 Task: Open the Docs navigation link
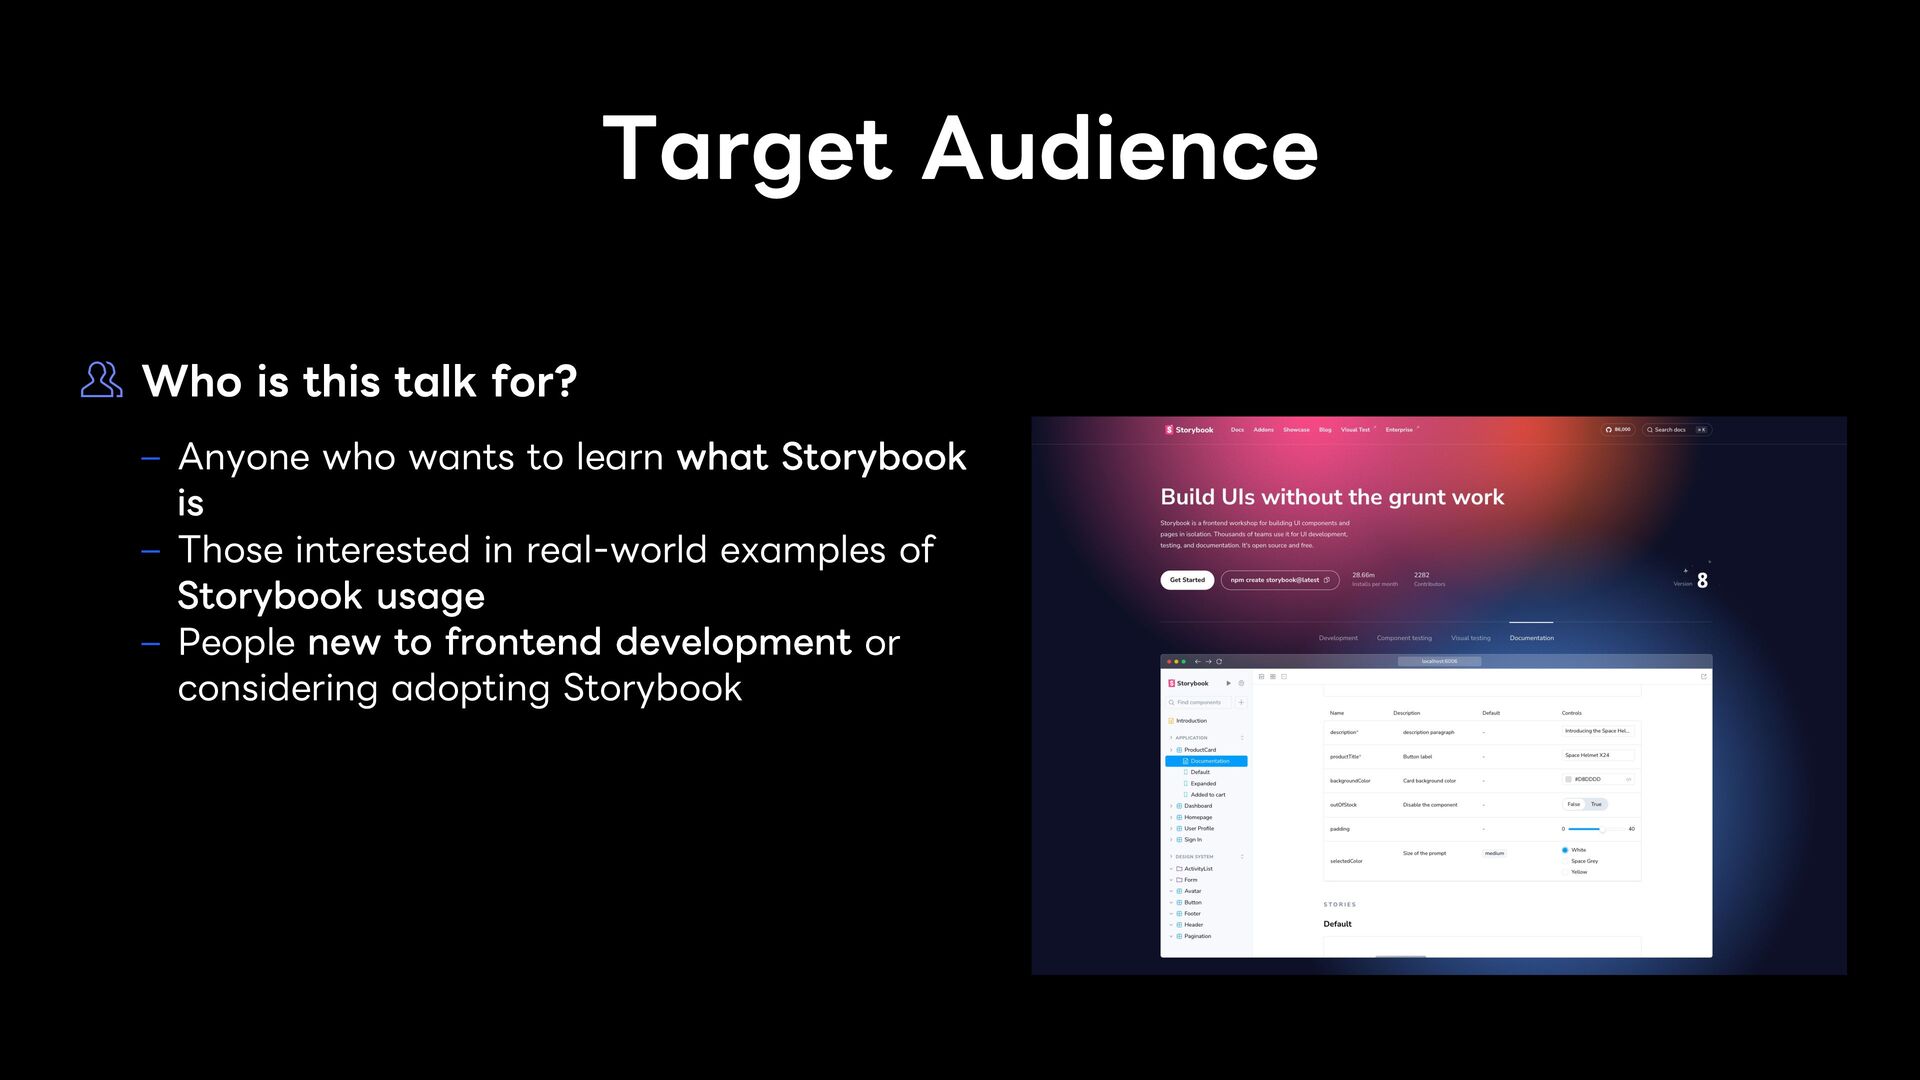[x=1237, y=430]
